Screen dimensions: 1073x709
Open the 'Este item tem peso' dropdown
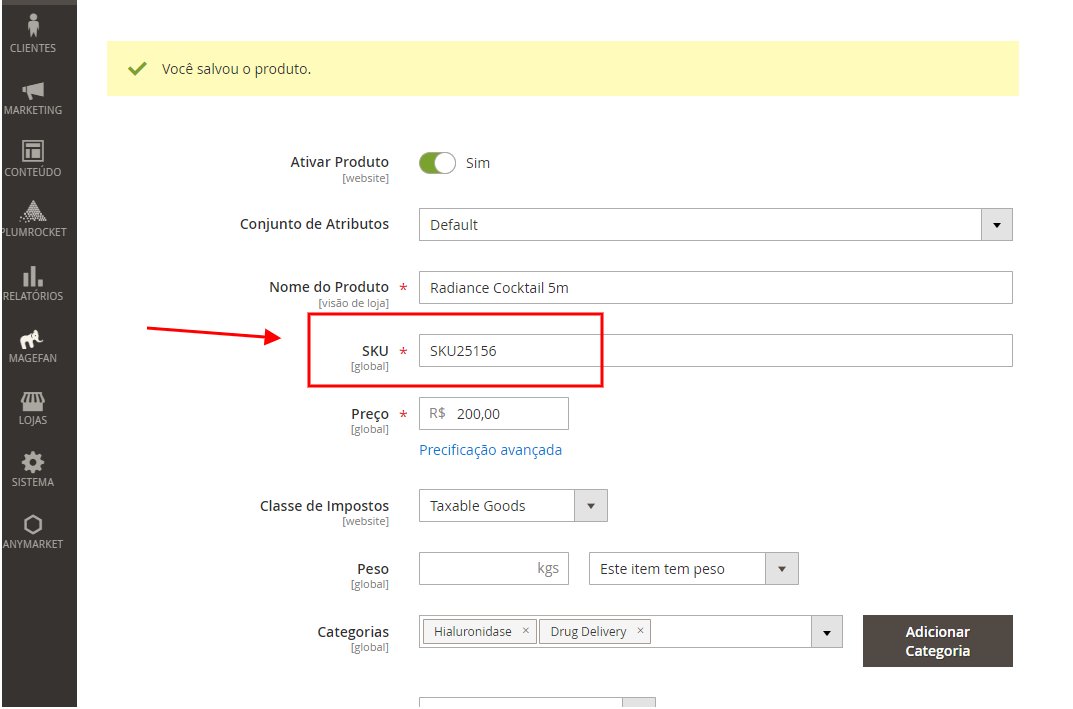point(781,569)
